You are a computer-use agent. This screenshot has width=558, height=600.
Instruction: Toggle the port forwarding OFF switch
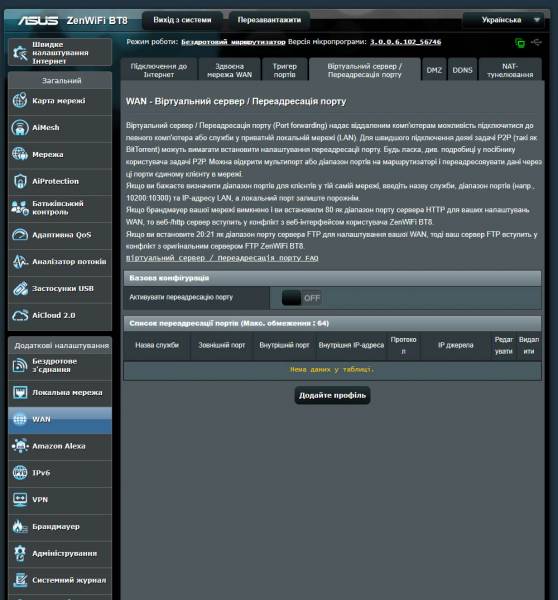tap(301, 298)
